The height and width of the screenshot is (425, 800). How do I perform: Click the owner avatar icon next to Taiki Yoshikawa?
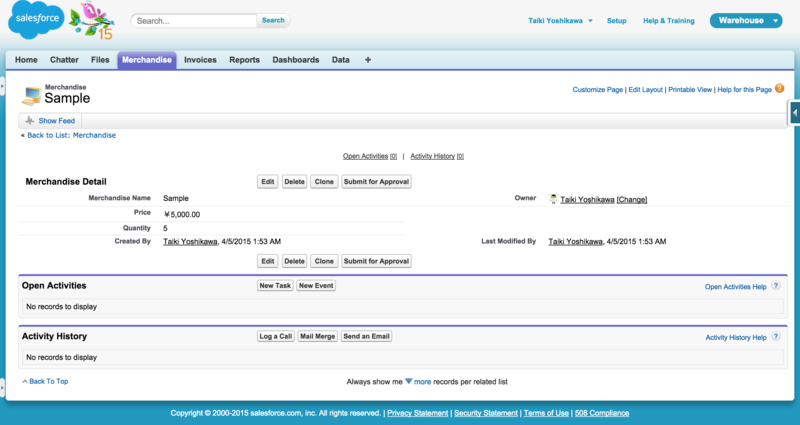click(553, 199)
